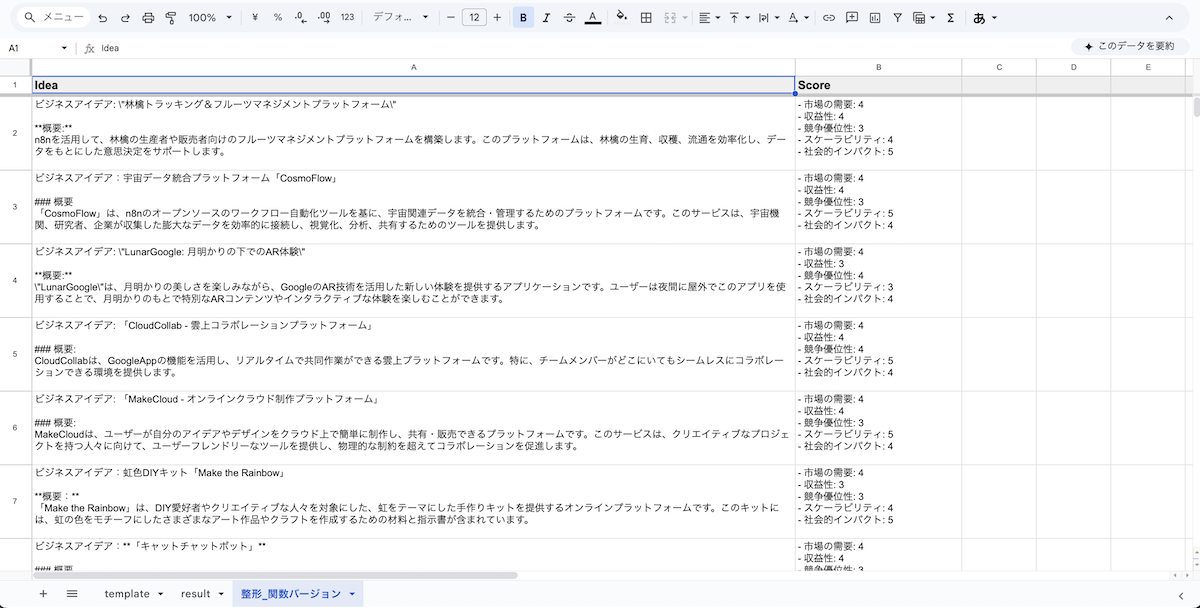The height and width of the screenshot is (608, 1200).
Task: Click the print icon in the toolbar
Action: point(149,17)
